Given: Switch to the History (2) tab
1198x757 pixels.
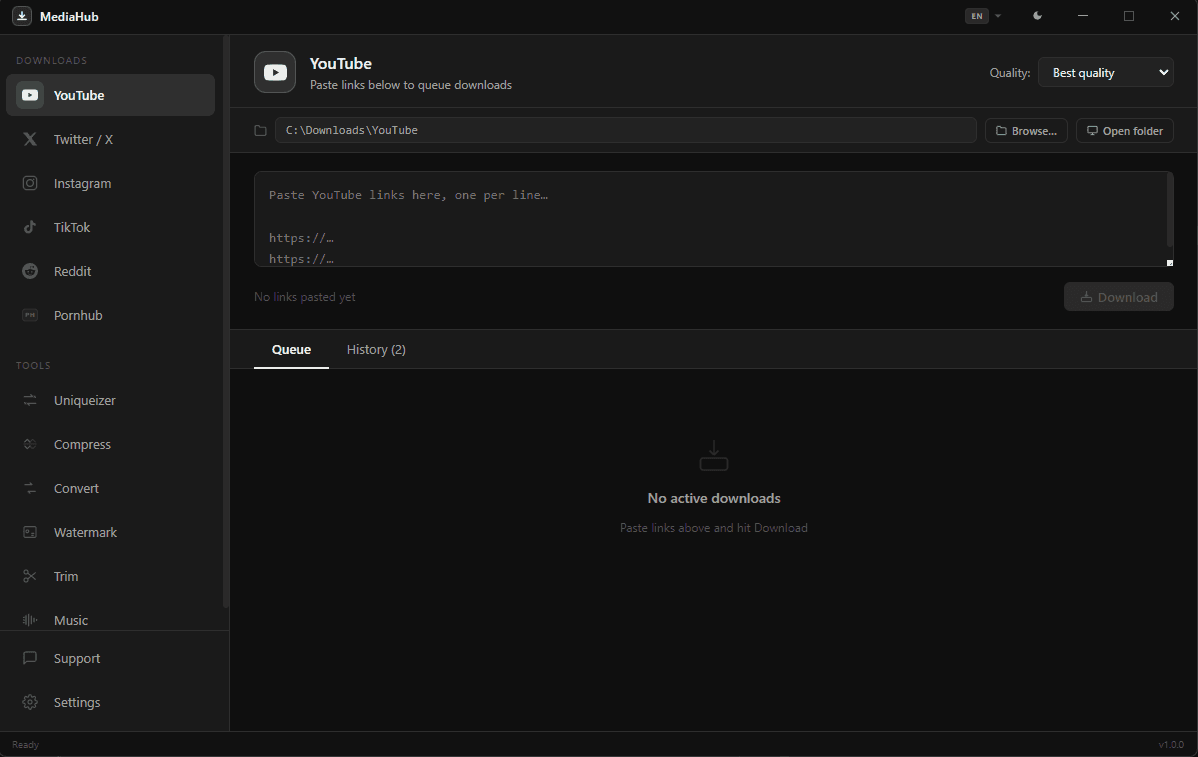Looking at the screenshot, I should [376, 349].
